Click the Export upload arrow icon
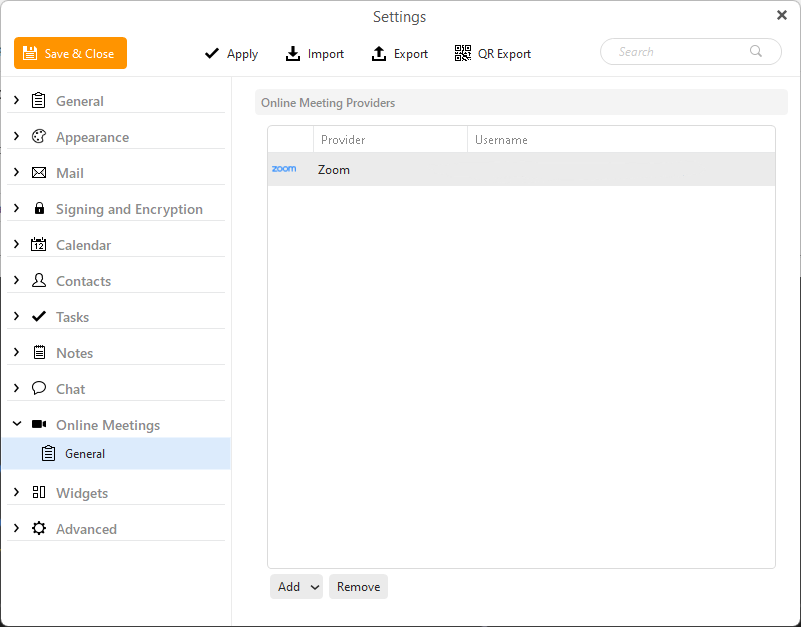 [379, 54]
